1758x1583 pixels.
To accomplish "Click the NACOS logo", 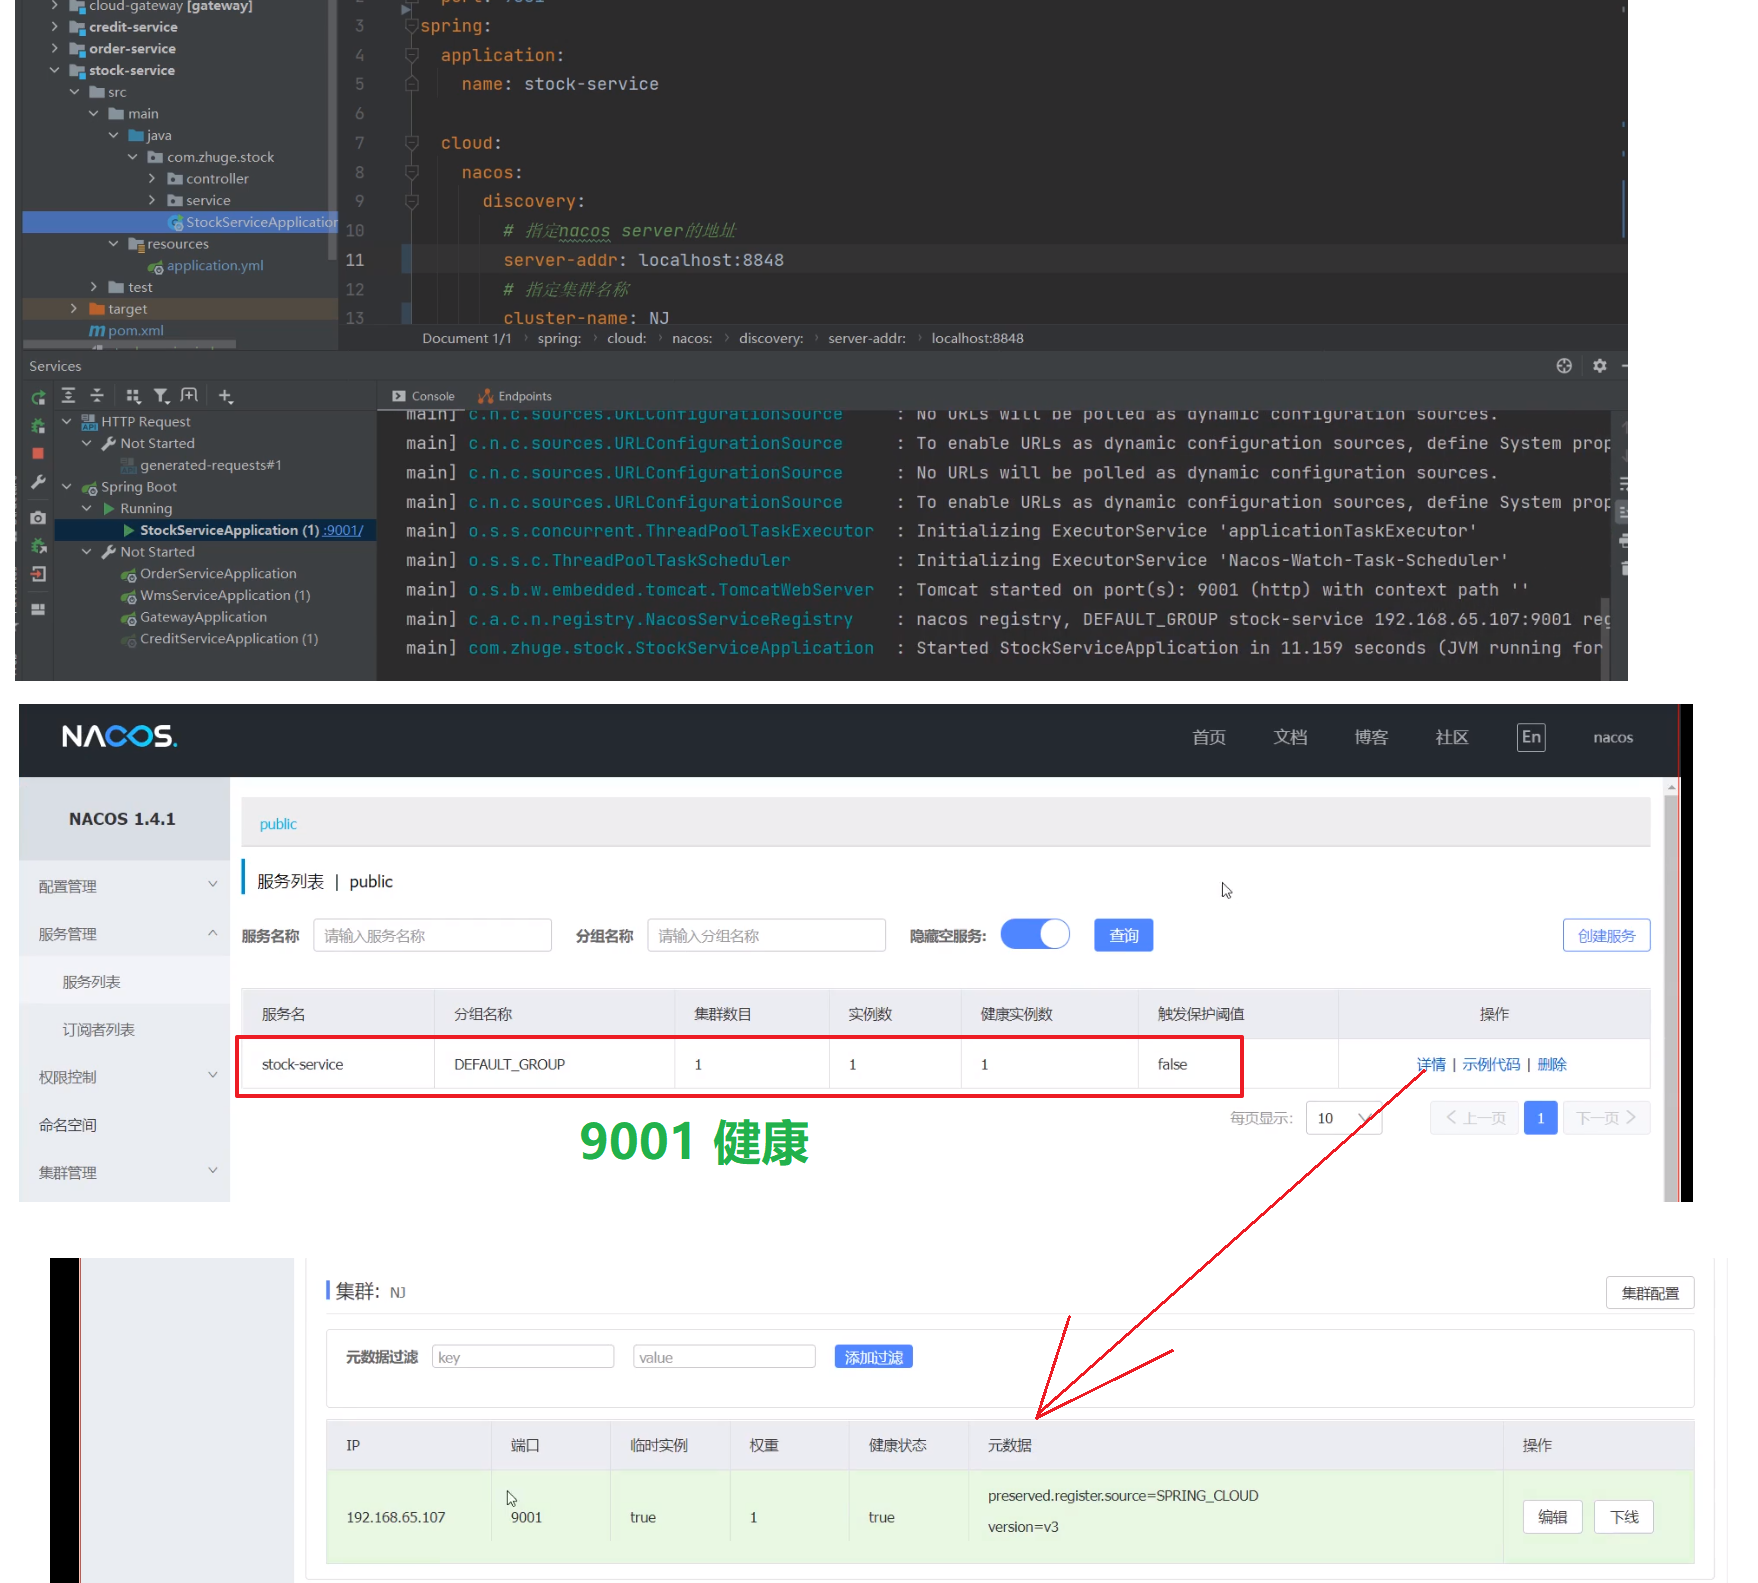I will [119, 737].
